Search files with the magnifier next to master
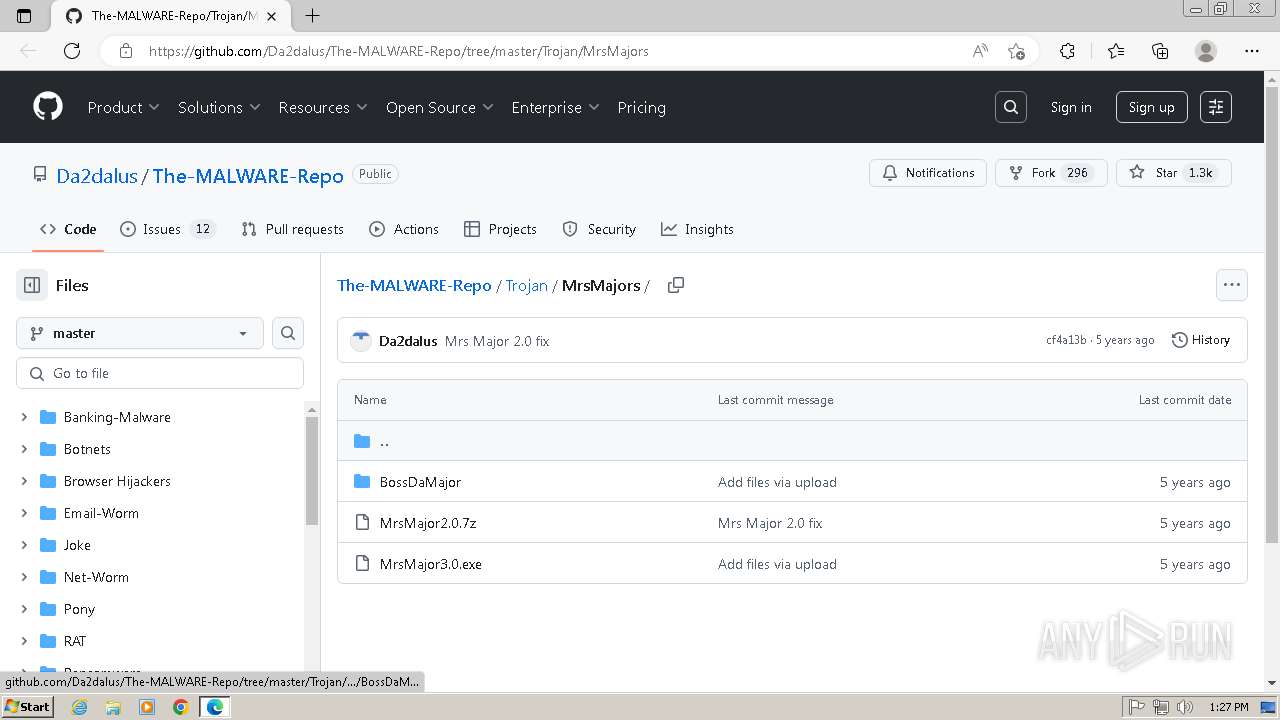Image resolution: width=1280 pixels, height=720 pixels. point(288,333)
